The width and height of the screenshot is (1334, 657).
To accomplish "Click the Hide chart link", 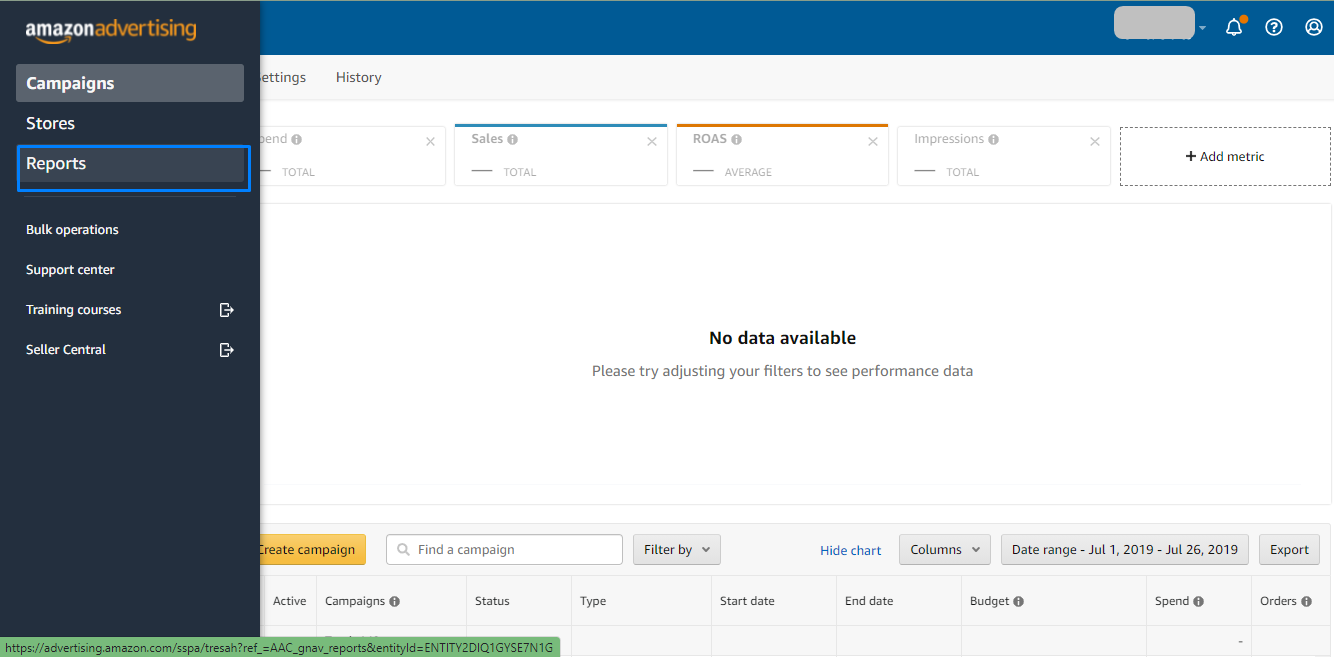I will (851, 550).
